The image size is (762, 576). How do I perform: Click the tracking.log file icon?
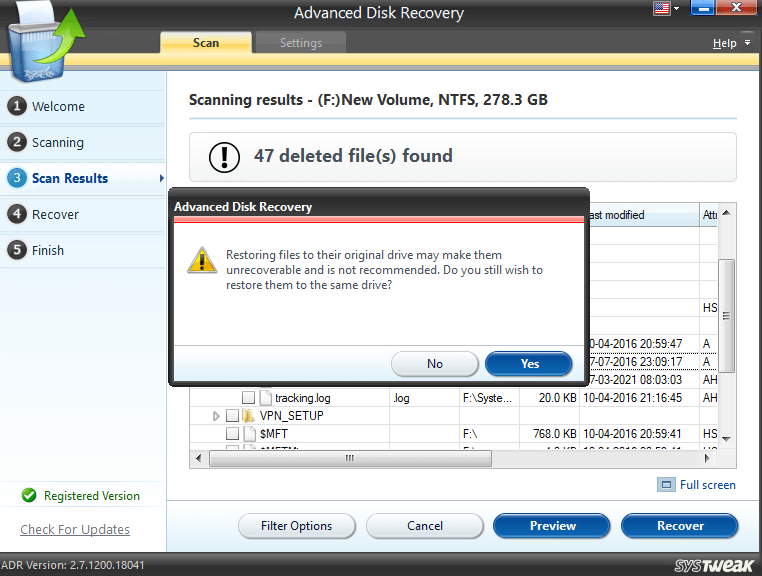(265, 398)
